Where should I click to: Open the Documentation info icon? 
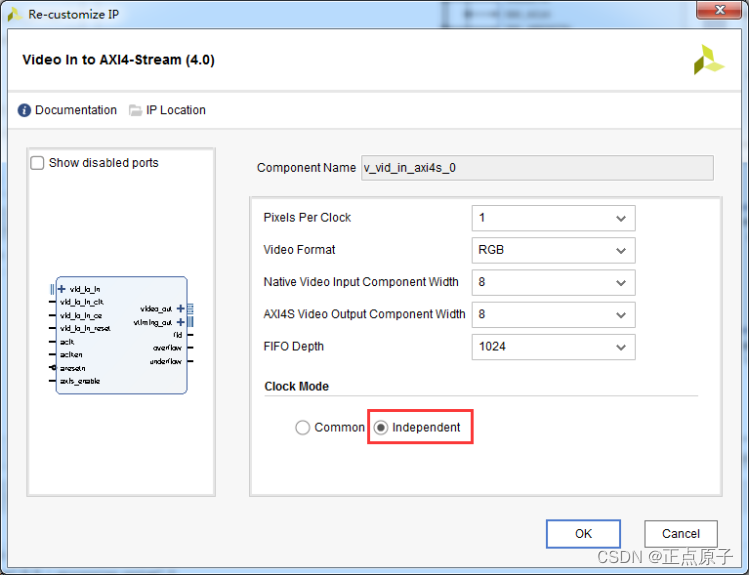click(x=24, y=110)
